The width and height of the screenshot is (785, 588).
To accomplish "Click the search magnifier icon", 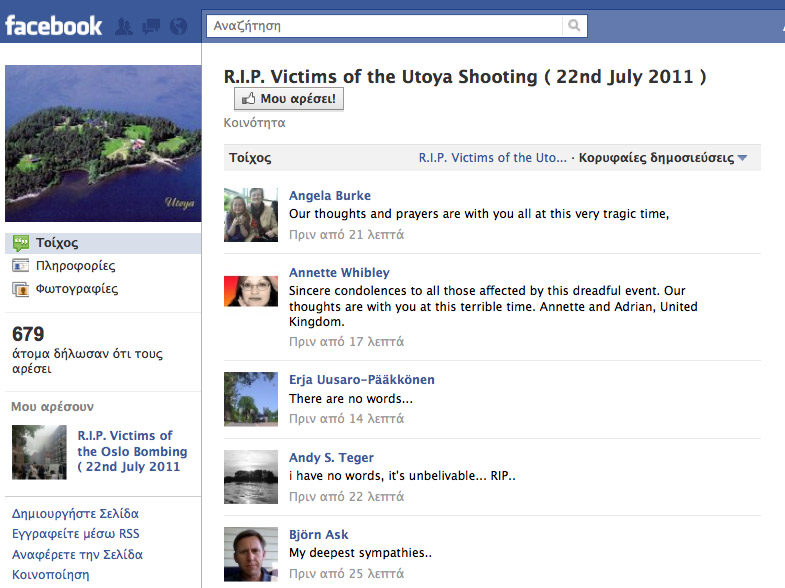I will coord(574,26).
